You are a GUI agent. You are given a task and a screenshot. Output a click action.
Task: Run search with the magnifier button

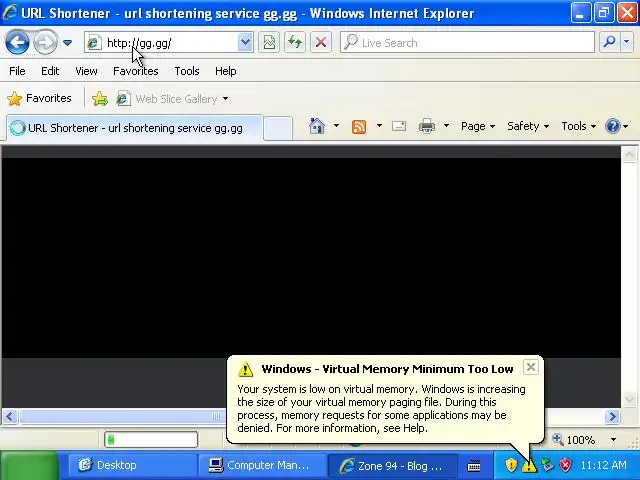pos(609,42)
